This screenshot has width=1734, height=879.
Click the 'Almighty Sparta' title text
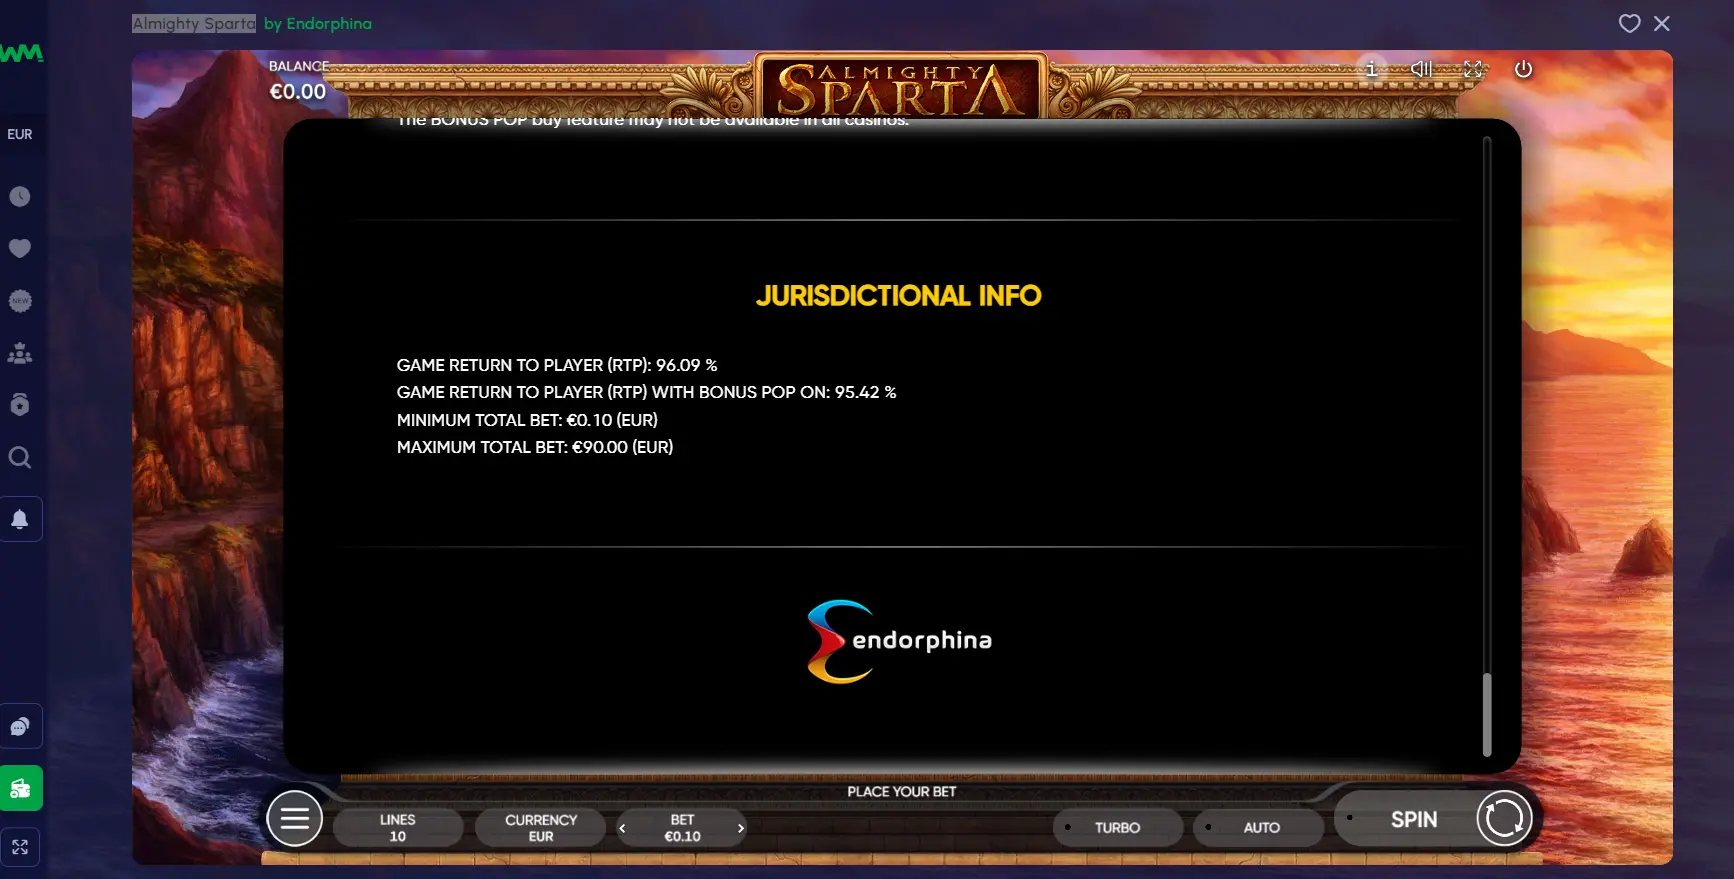click(x=194, y=23)
